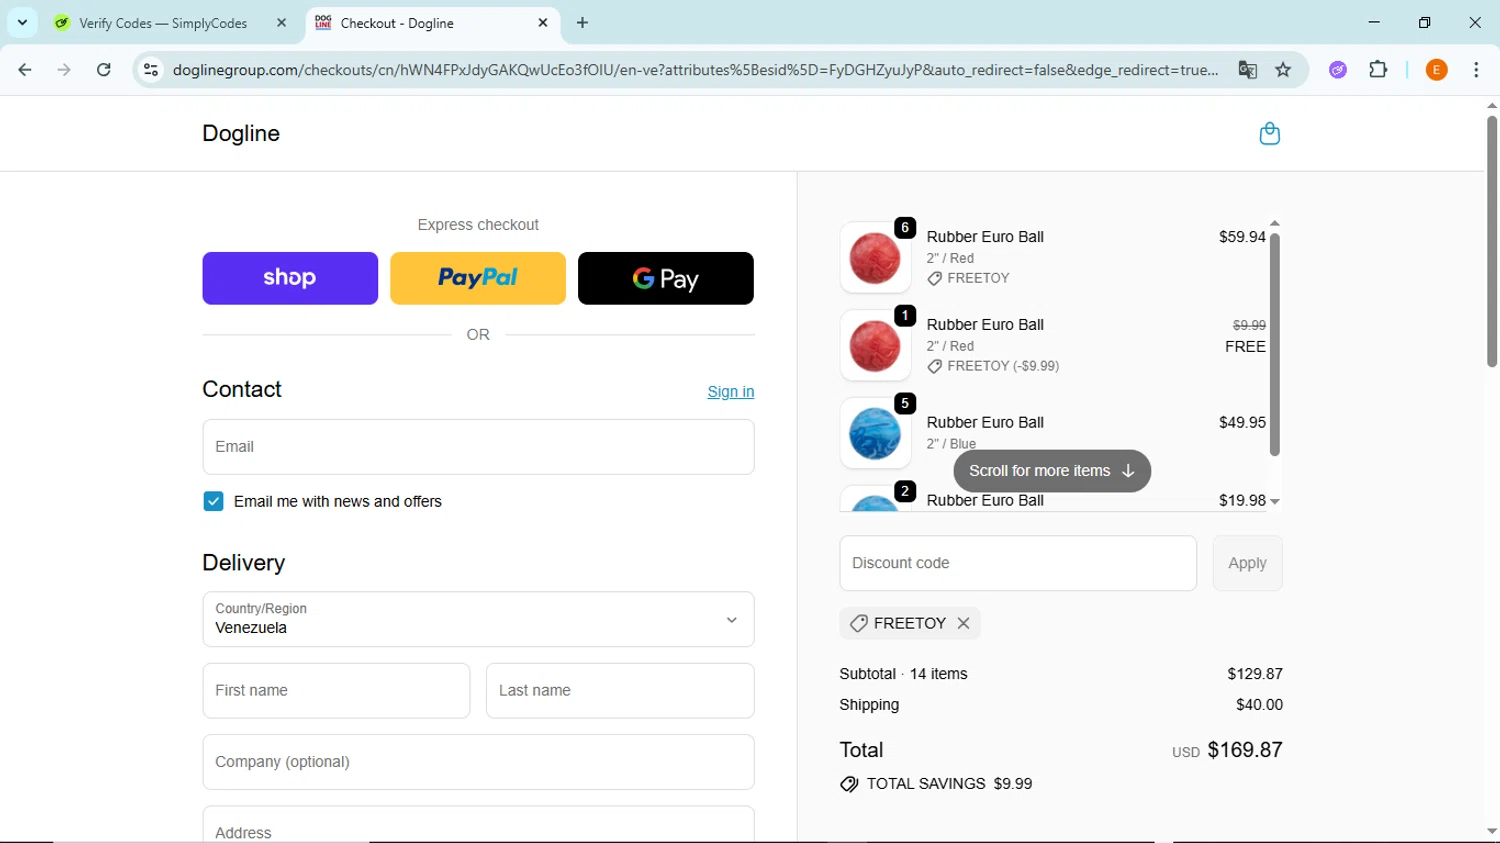
Task: Click Scroll for more items button
Action: click(x=1052, y=471)
